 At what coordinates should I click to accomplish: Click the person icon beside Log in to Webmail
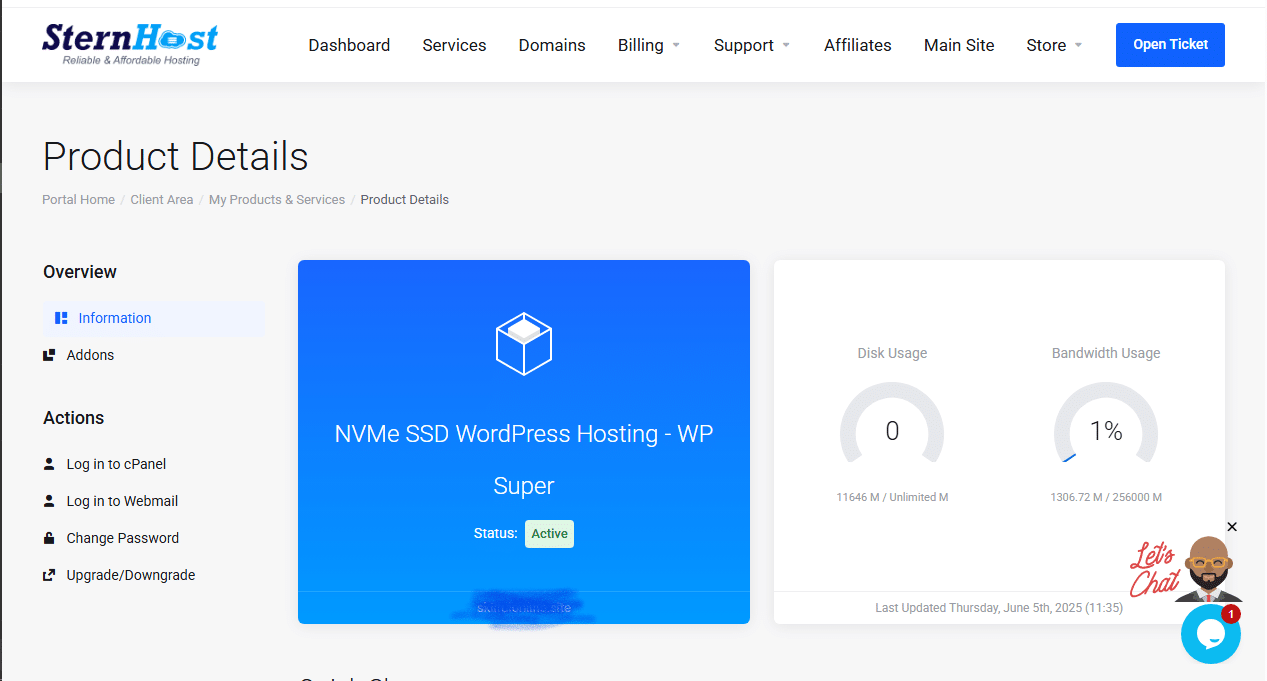[49, 501]
